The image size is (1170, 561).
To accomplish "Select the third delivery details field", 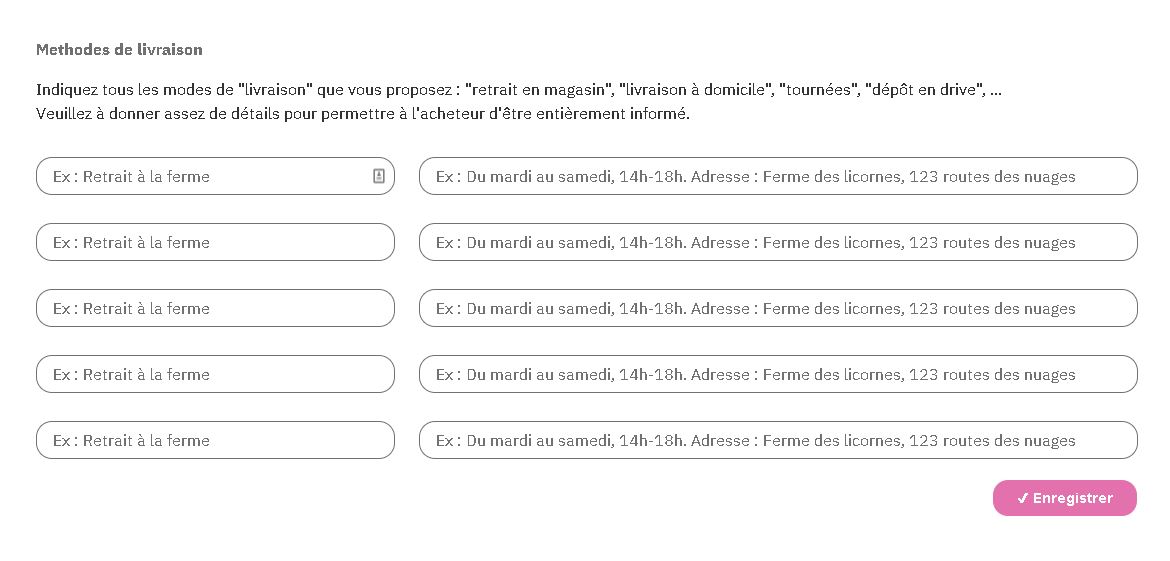I will point(777,308).
